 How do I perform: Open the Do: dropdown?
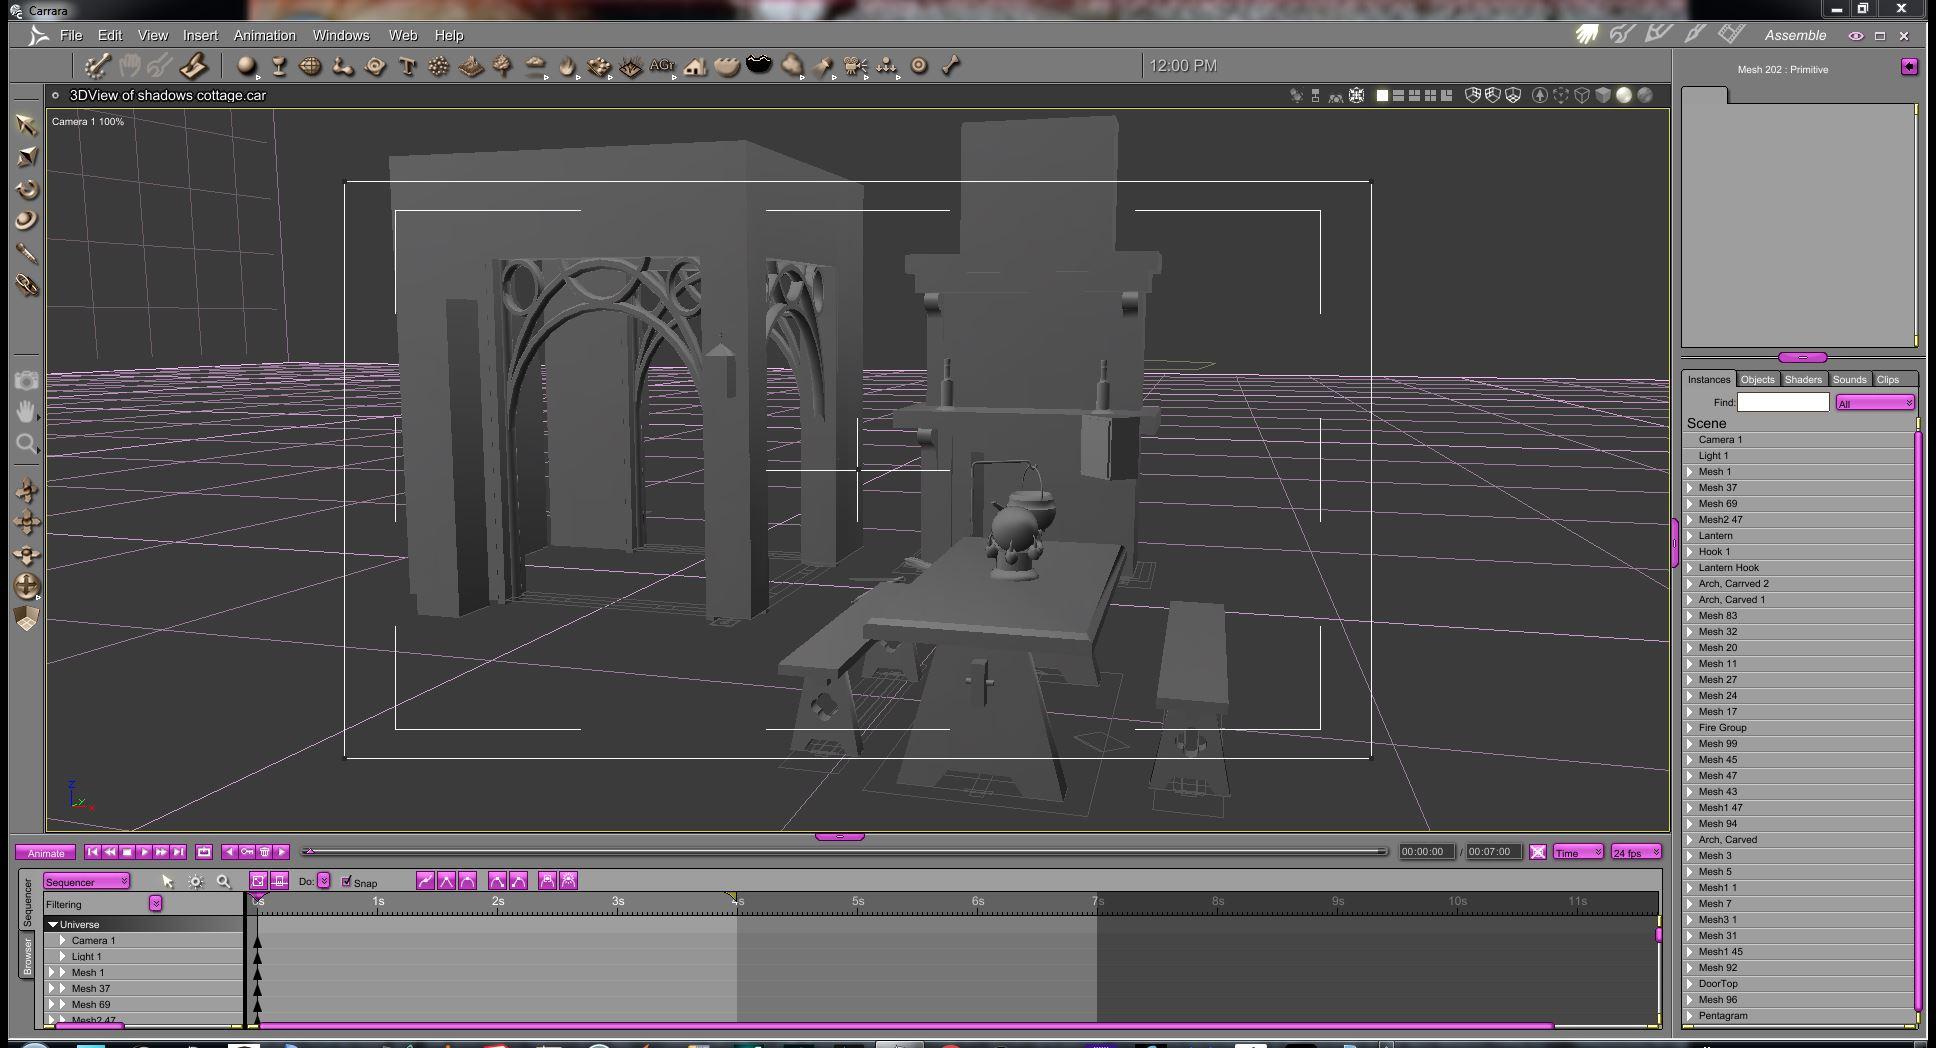pyautogui.click(x=324, y=881)
